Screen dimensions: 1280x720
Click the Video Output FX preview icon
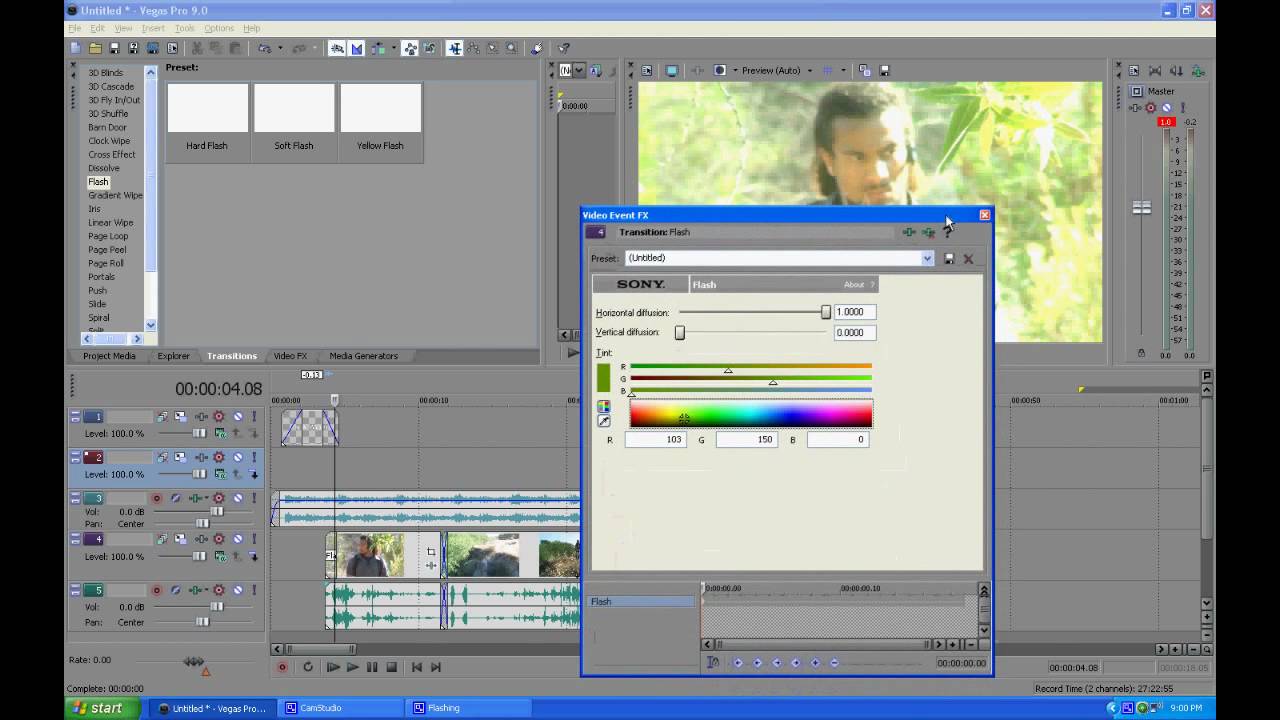click(x=698, y=70)
